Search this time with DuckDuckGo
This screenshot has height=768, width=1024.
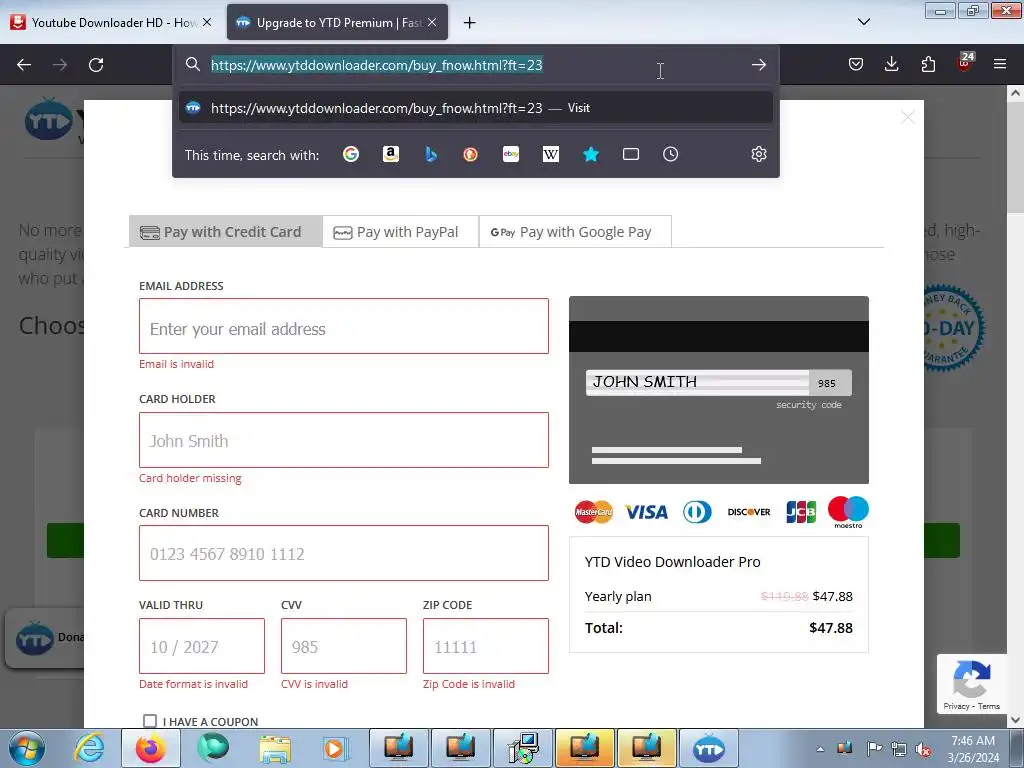[470, 154]
